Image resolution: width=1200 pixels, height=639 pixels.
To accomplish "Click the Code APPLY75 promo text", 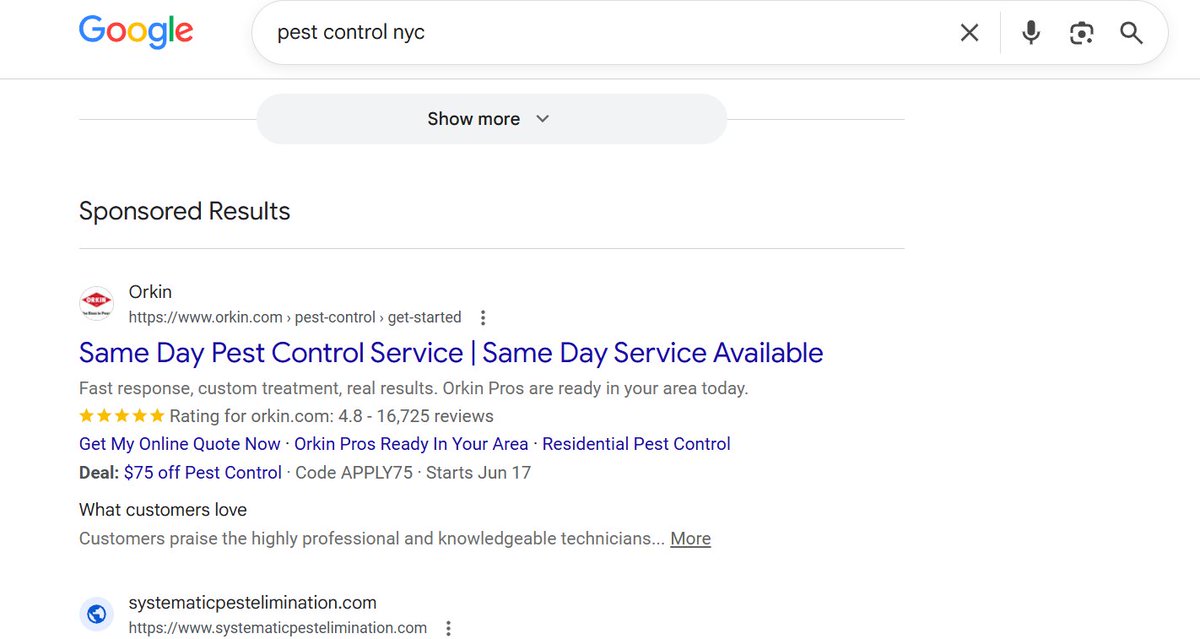I will 354,472.
